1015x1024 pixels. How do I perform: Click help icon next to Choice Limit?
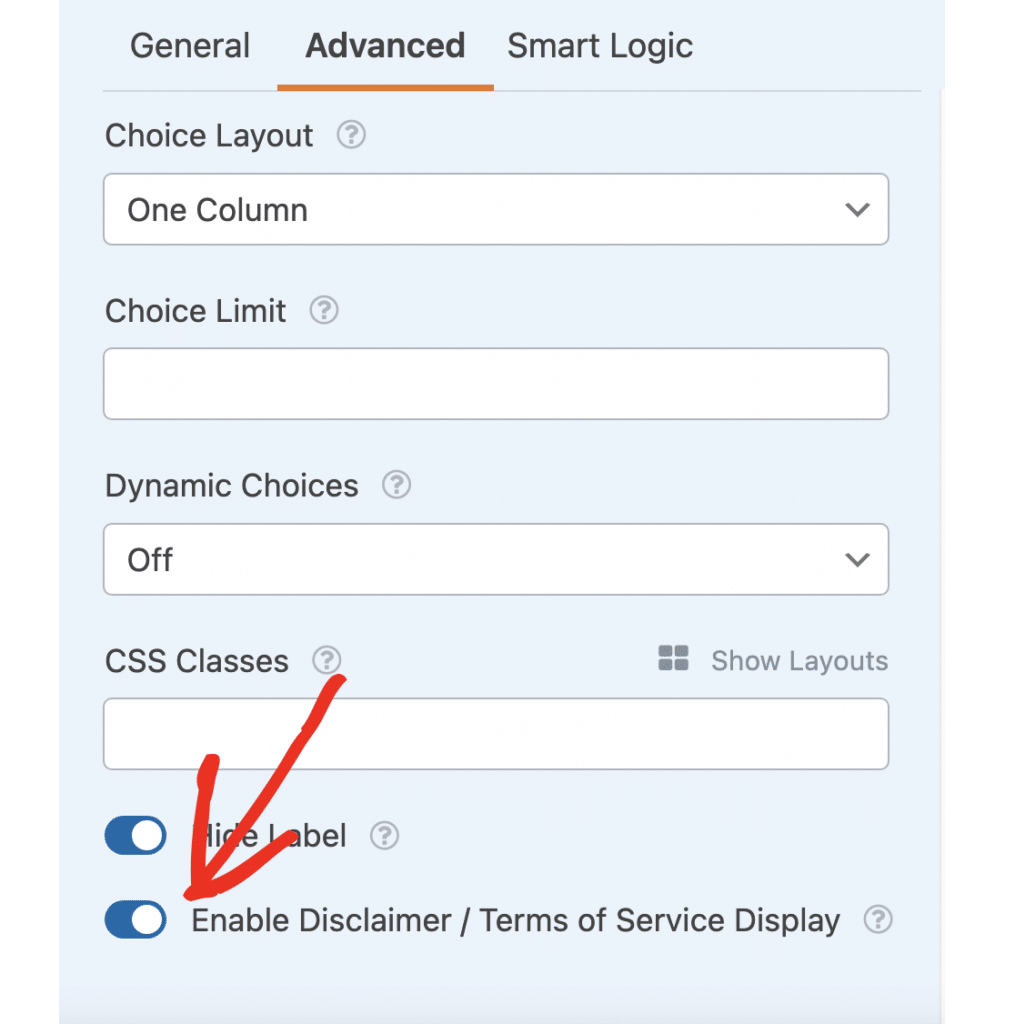click(324, 310)
